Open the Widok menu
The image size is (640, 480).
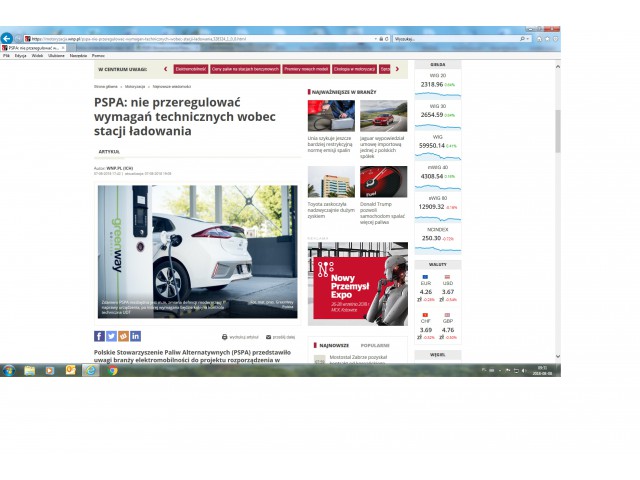point(37,55)
